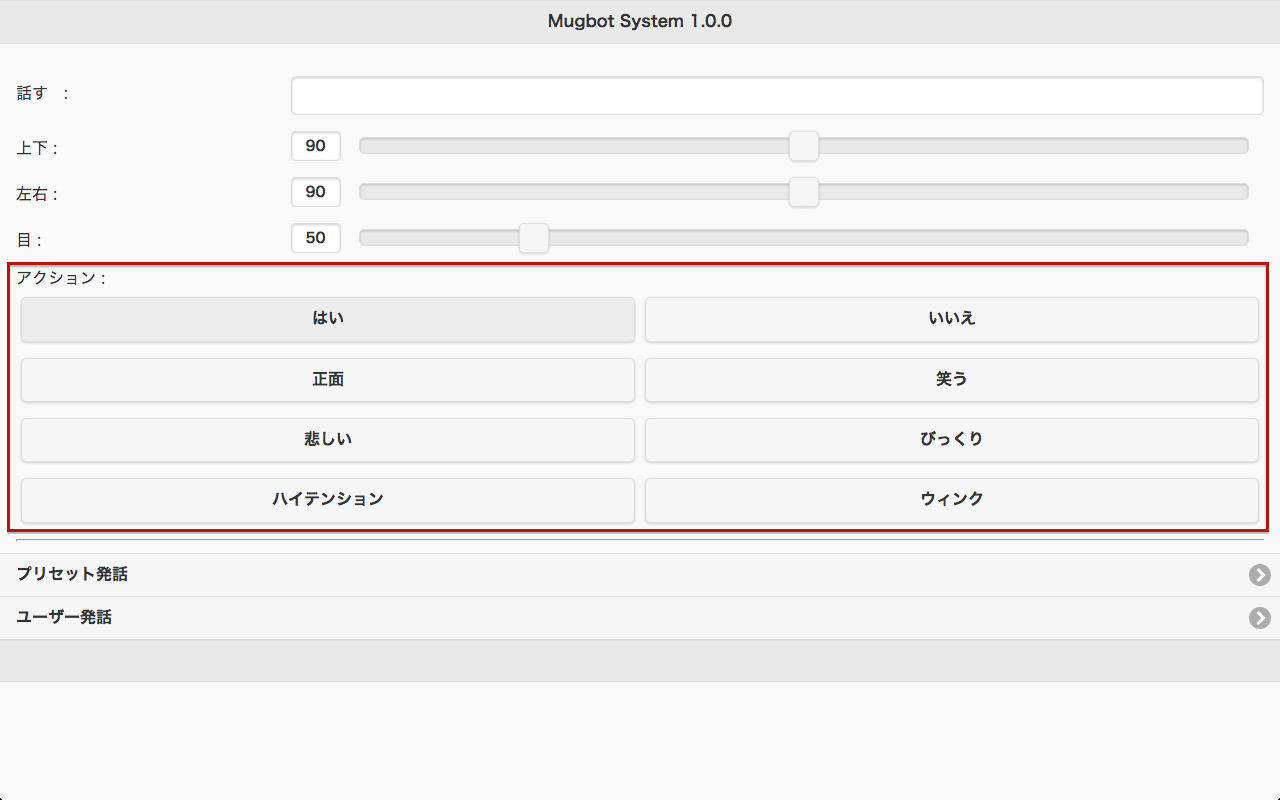Click the びっくり action button
This screenshot has height=800, width=1280.
click(951, 440)
